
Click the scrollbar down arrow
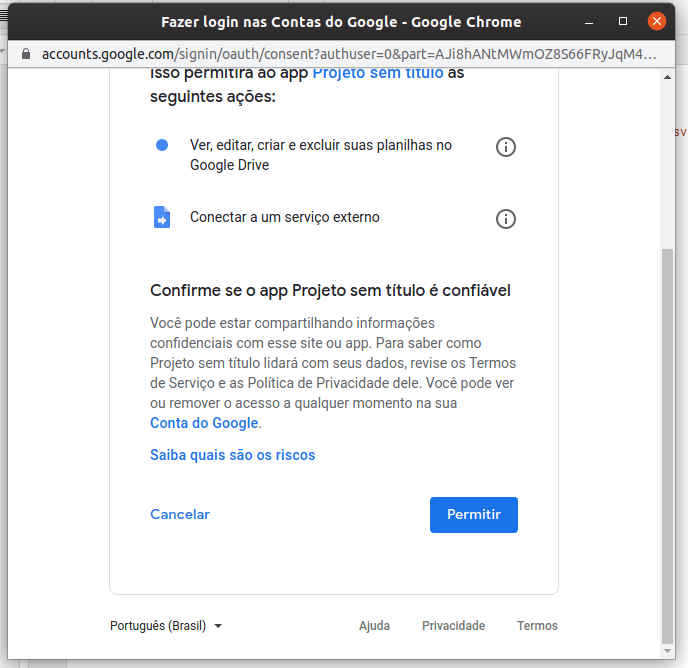pos(667,651)
